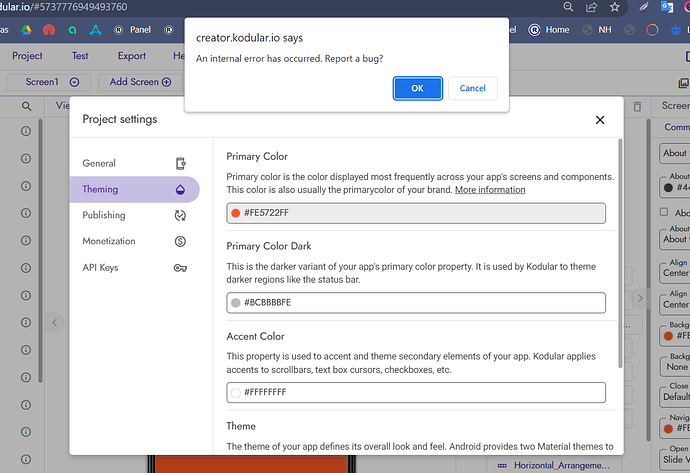Screen dimensions: 690x473
Task: Click the Google Translate extension icon
Action: (667, 7)
